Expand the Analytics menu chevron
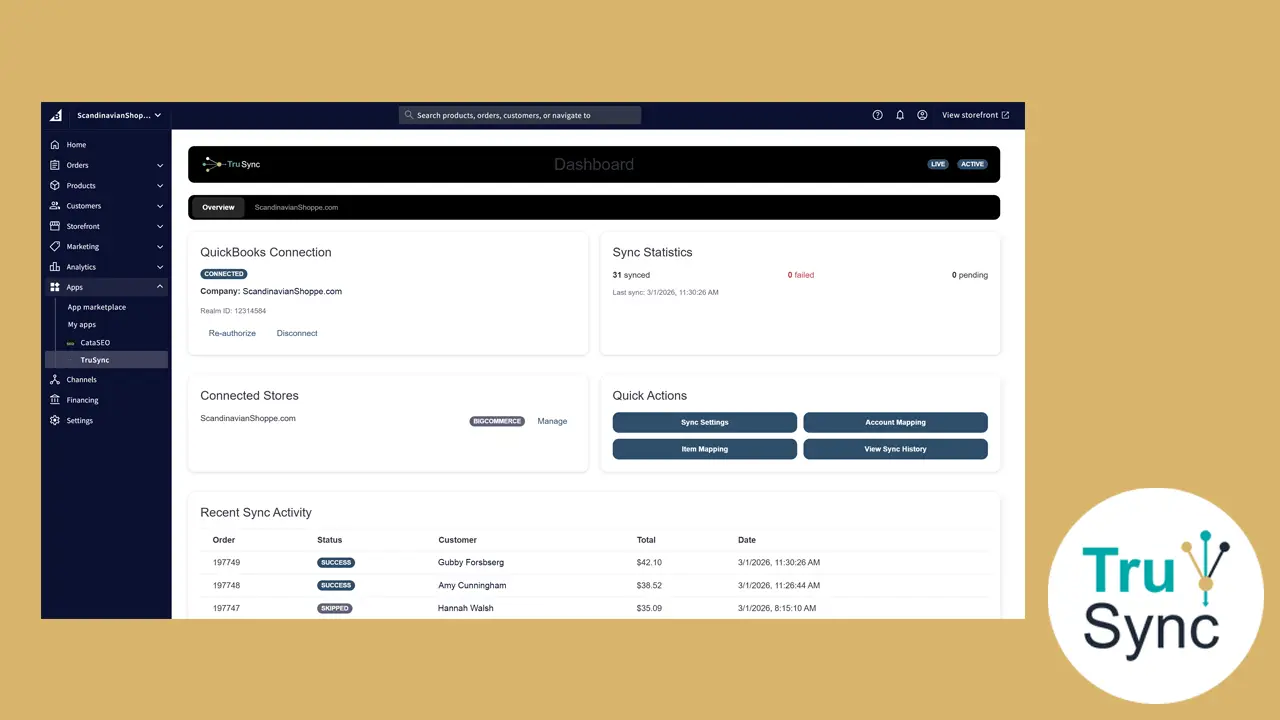1280x720 pixels. [160, 267]
